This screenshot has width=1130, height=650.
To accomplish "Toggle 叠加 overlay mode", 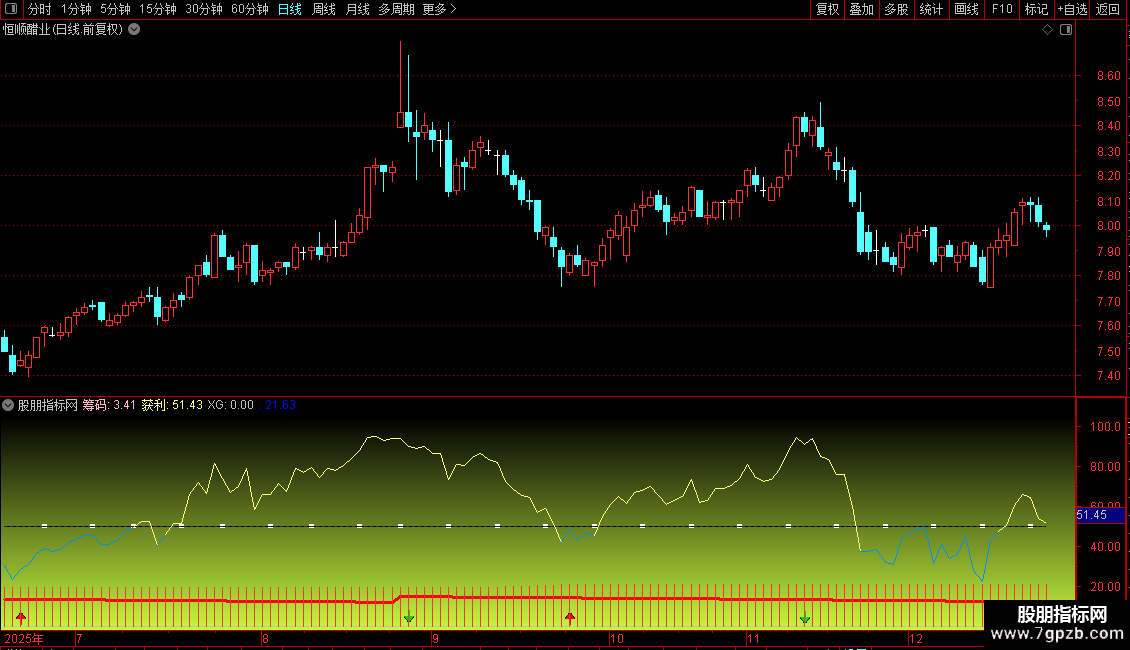I will click(861, 9).
